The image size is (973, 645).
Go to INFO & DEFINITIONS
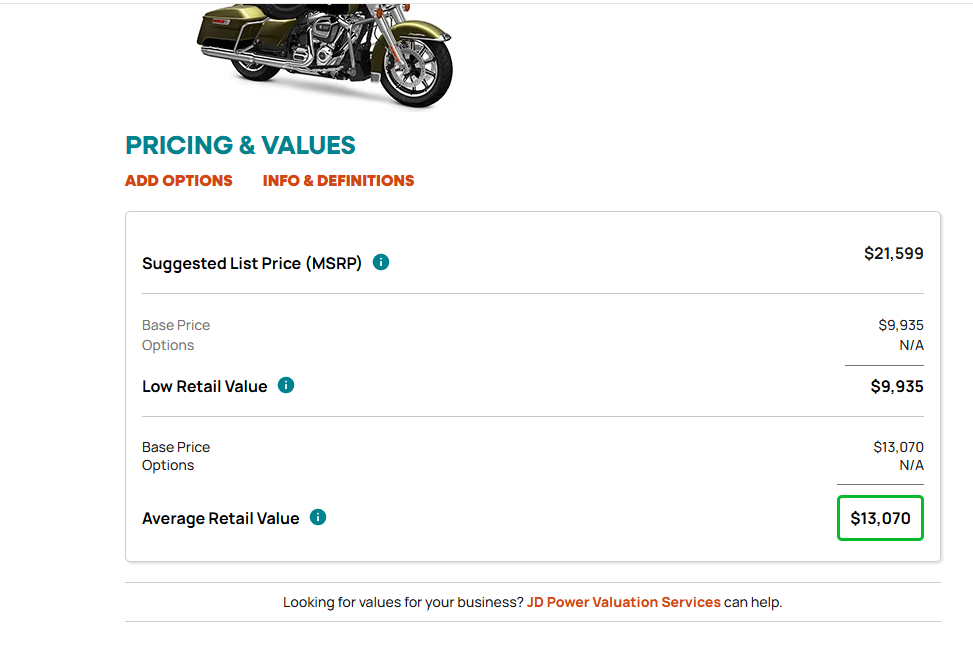tap(338, 181)
